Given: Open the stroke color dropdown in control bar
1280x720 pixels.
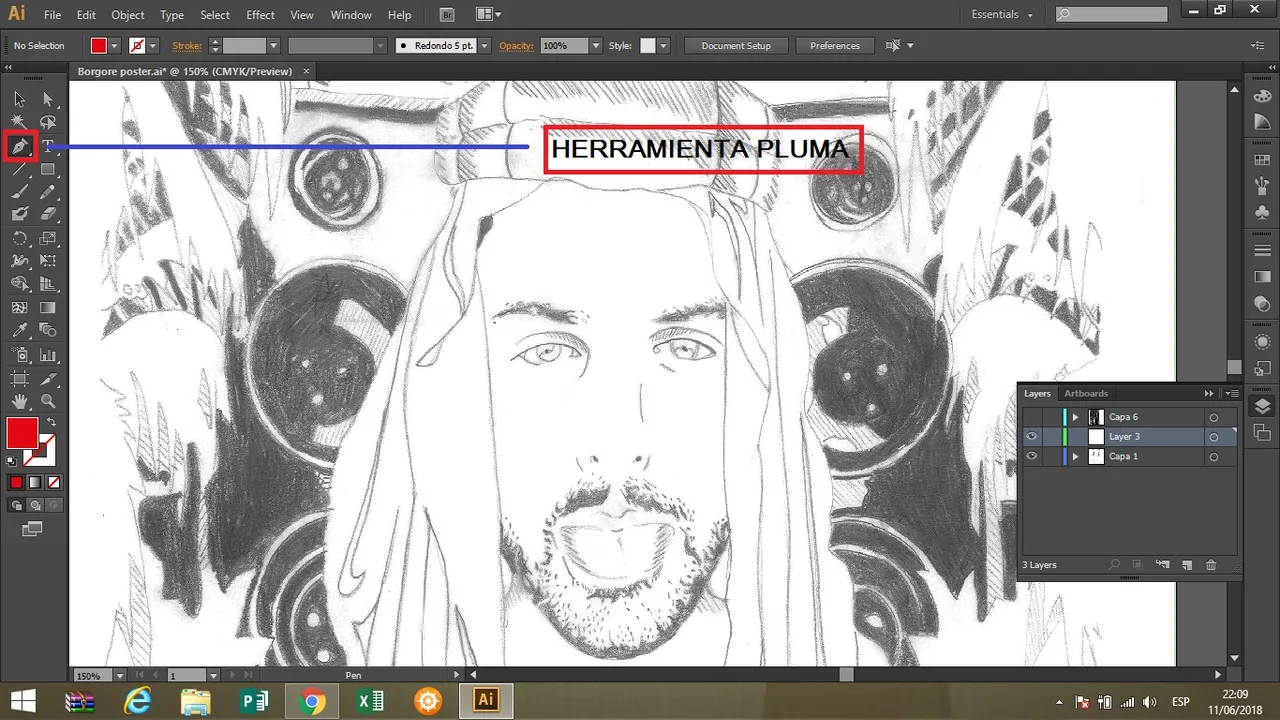Looking at the screenshot, I should pyautogui.click(x=153, y=46).
